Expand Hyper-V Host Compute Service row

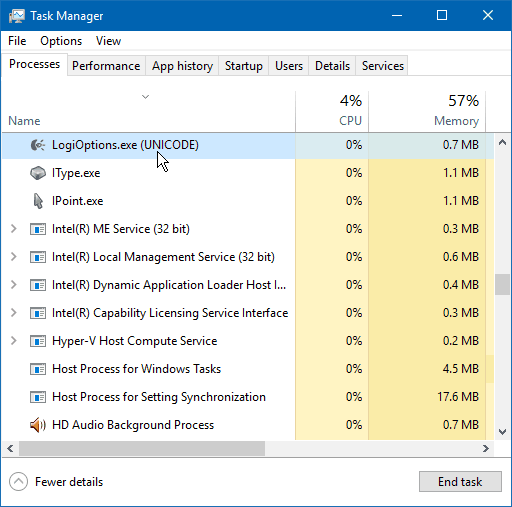pos(13,341)
